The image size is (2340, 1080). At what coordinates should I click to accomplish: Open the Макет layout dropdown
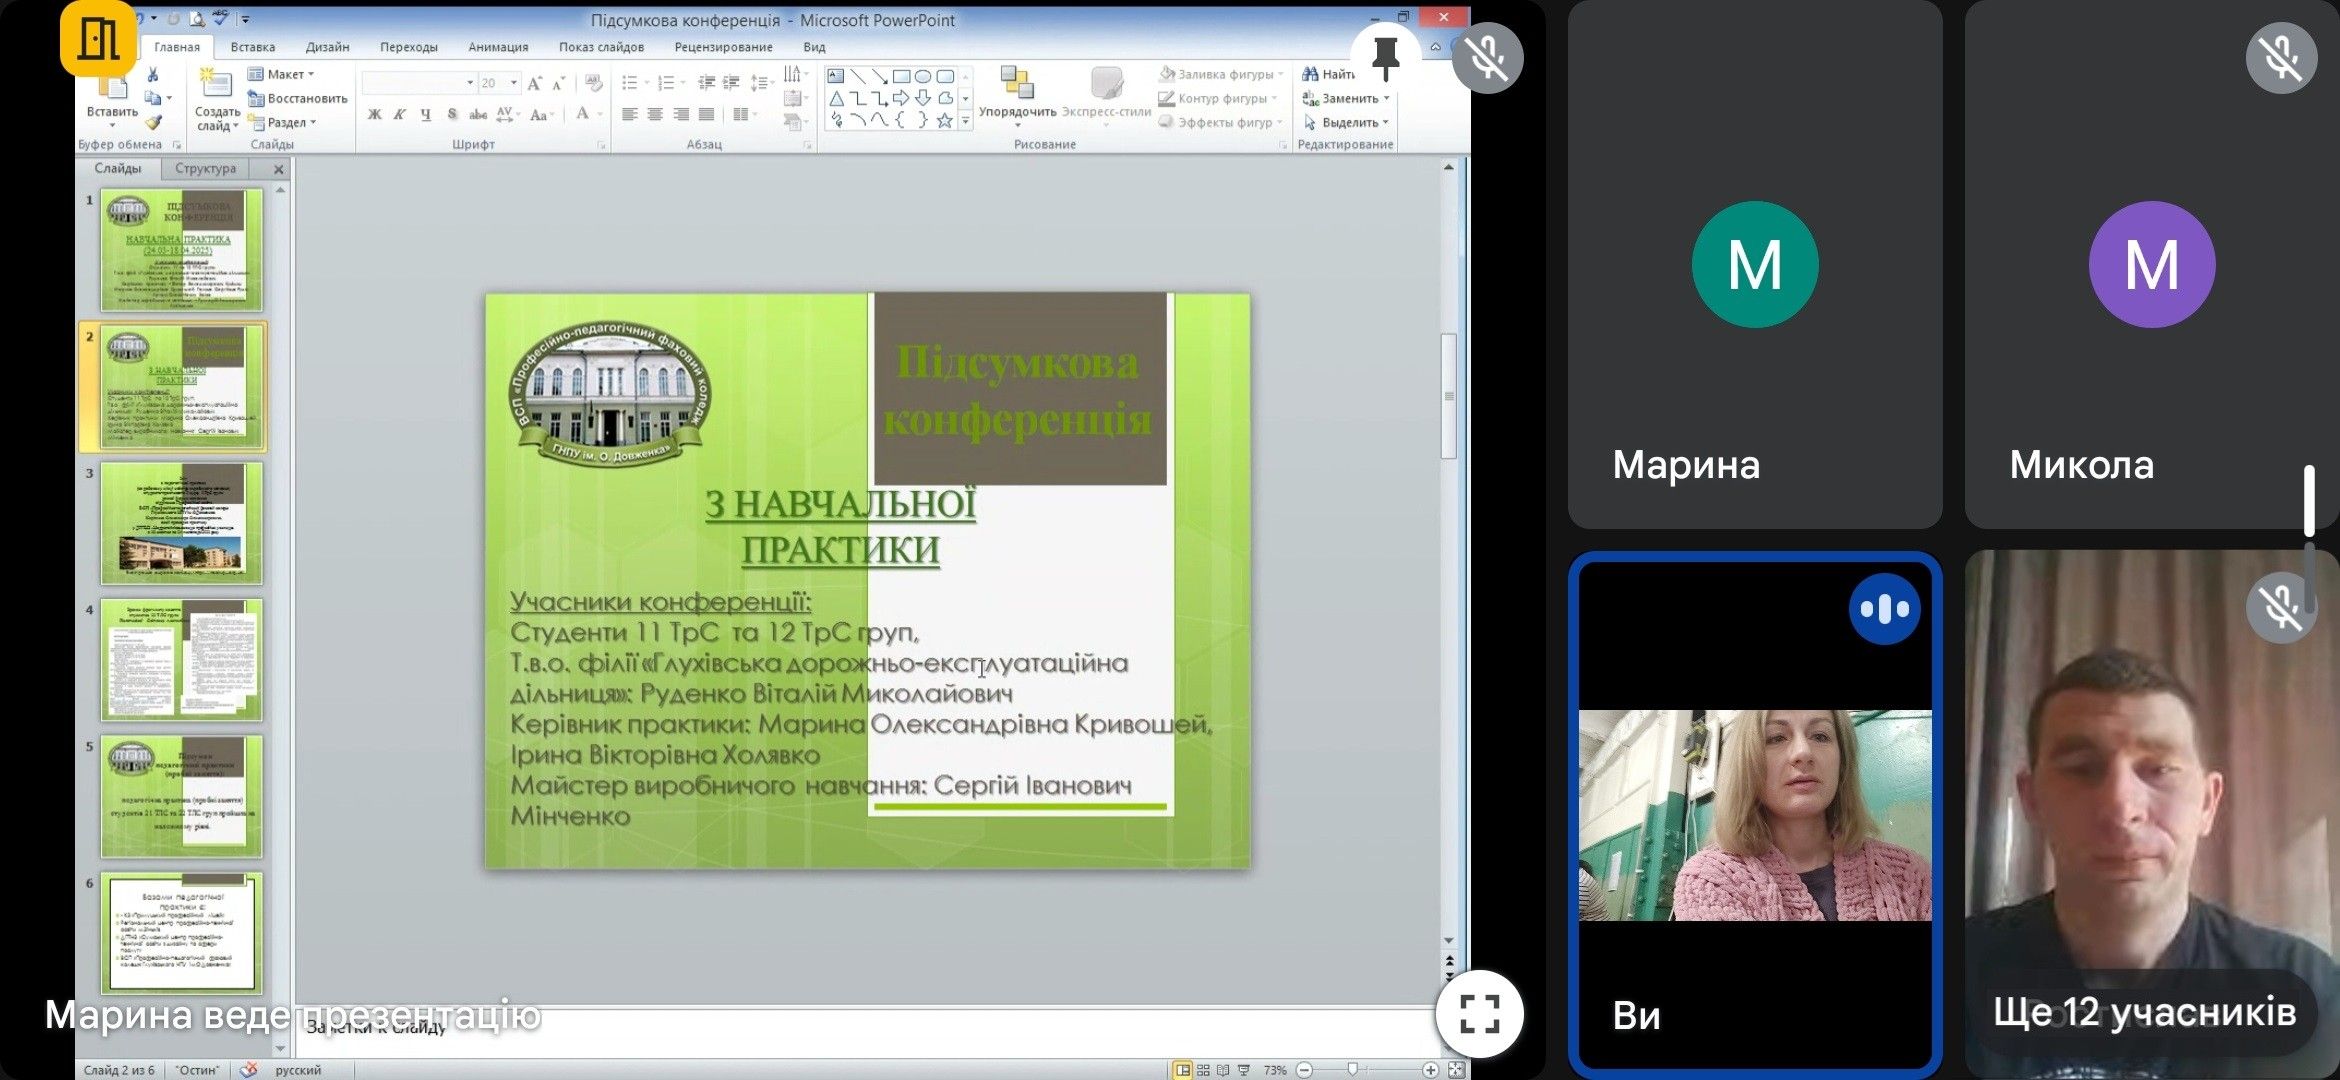285,74
